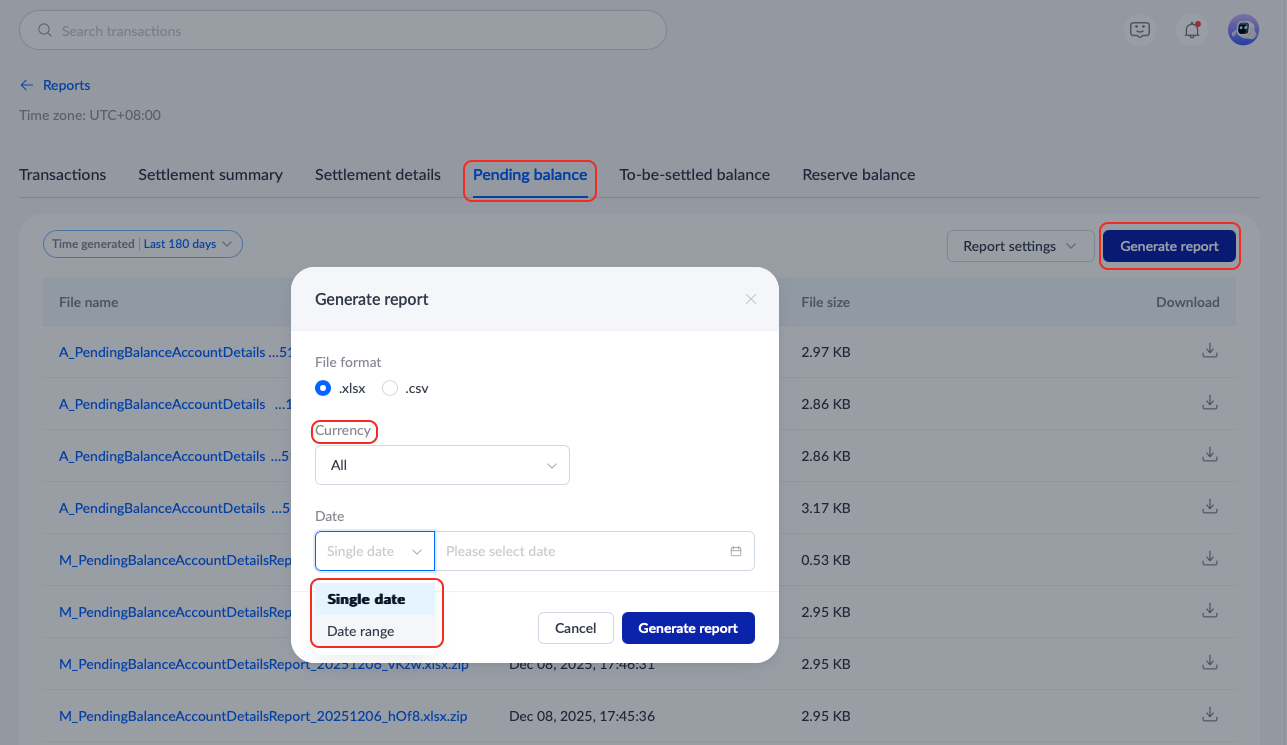The image size is (1287, 745).
Task: Close the Generate report dialog with X
Action: tap(751, 299)
